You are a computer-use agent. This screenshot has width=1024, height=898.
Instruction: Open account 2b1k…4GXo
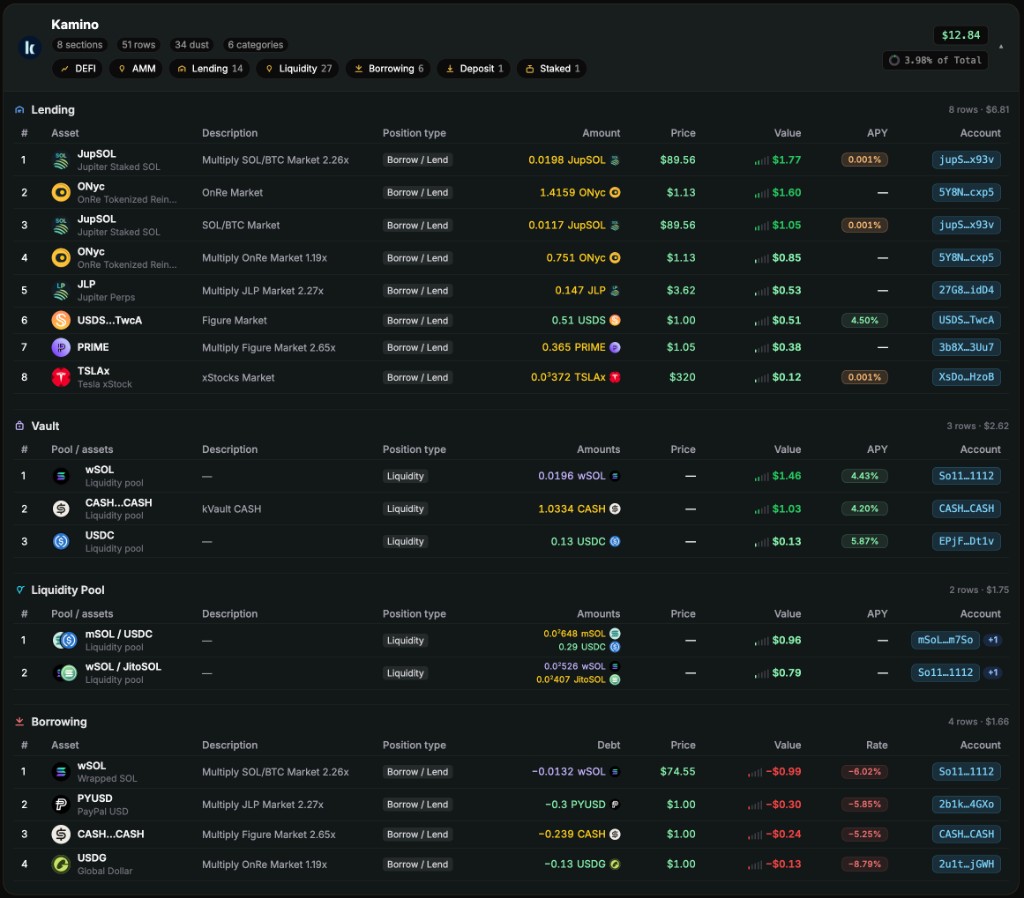tap(966, 805)
